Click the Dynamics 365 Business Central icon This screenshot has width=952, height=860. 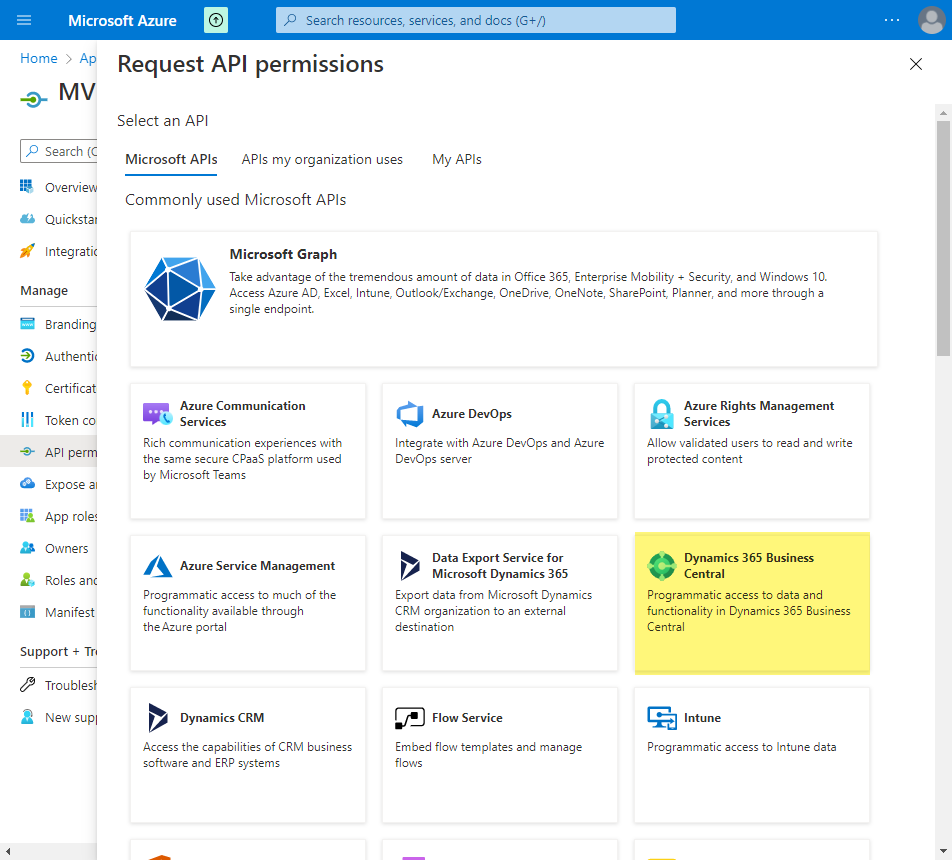pos(662,565)
